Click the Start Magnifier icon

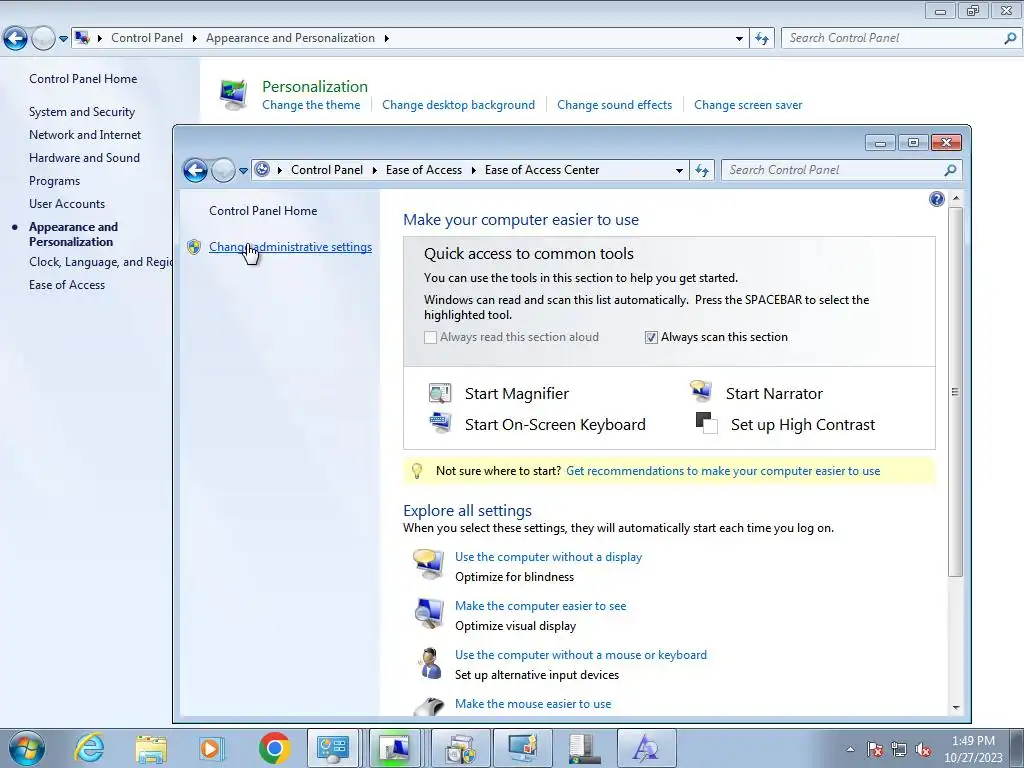coord(440,392)
